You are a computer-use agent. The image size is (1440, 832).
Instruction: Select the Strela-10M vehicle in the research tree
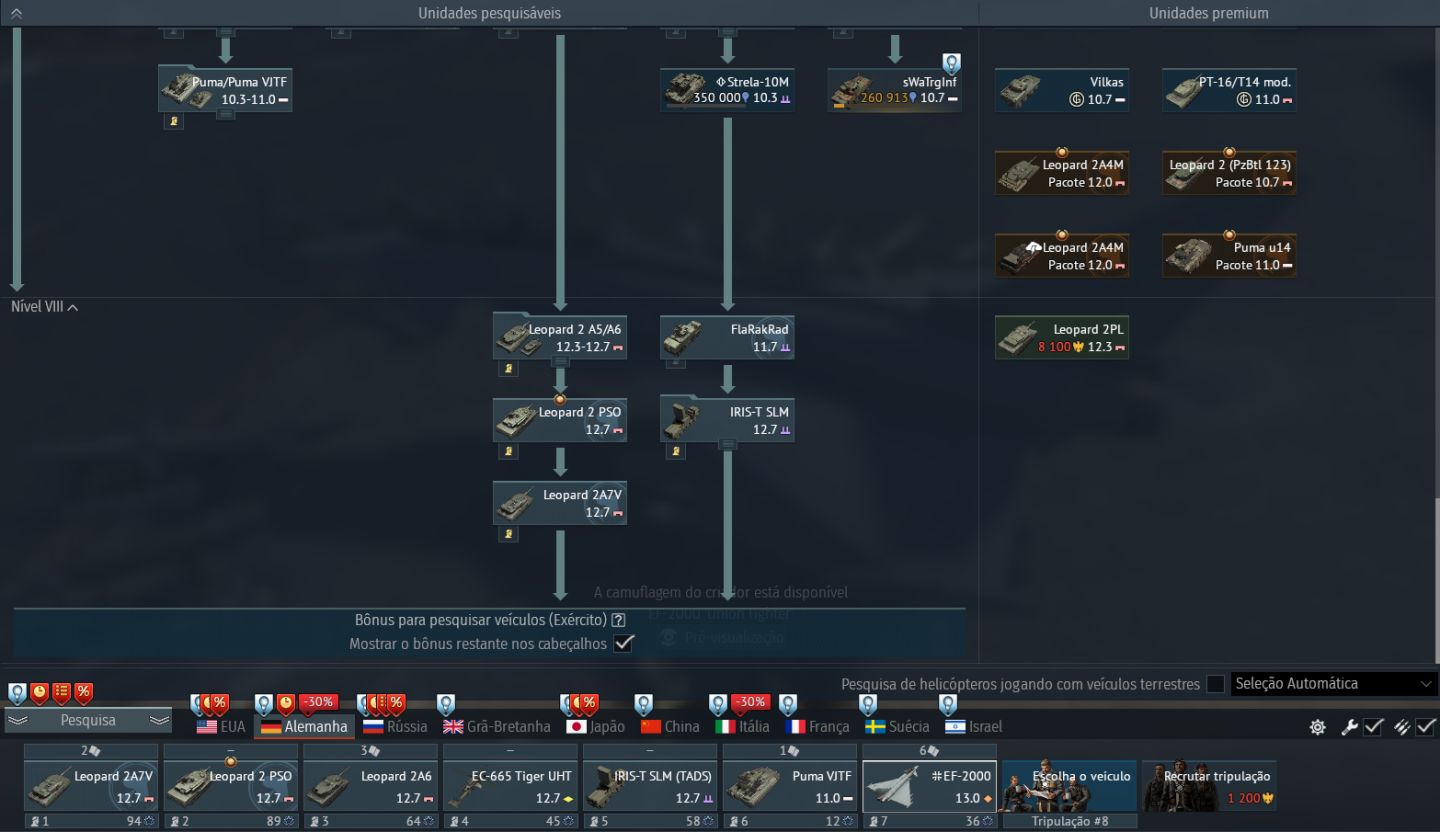point(727,89)
